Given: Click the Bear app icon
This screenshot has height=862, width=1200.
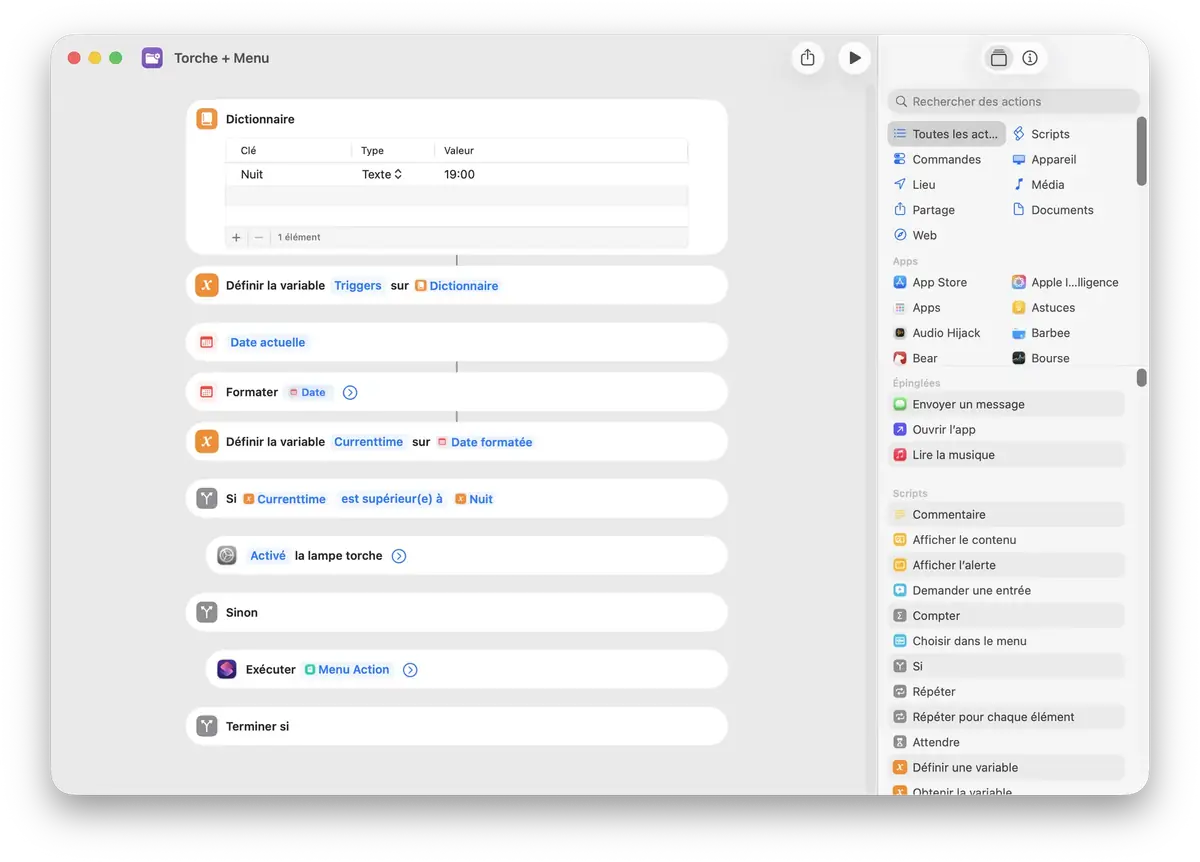Looking at the screenshot, I should pos(900,358).
